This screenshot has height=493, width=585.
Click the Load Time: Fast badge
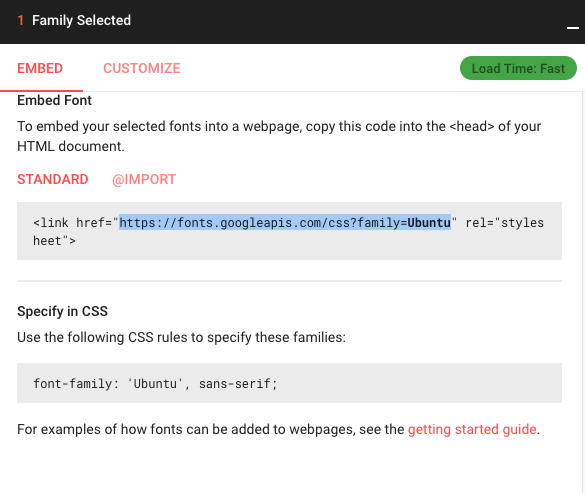(x=518, y=68)
